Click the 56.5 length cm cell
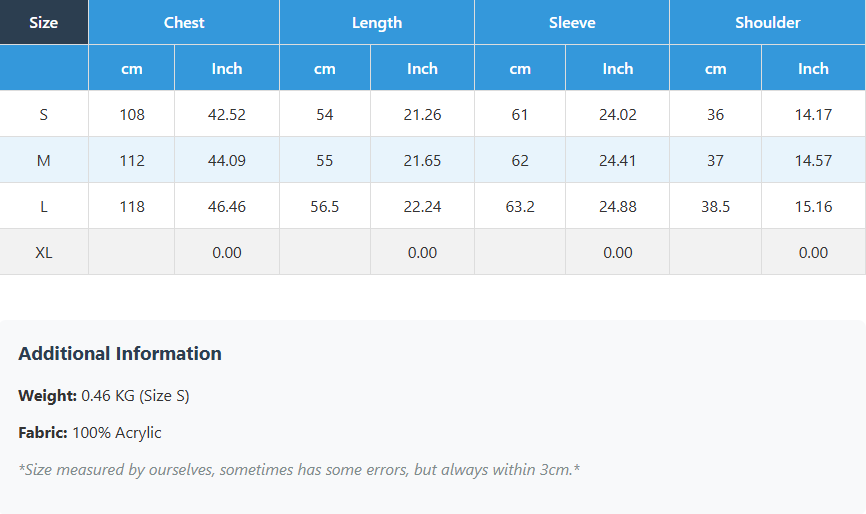 pyautogui.click(x=325, y=206)
